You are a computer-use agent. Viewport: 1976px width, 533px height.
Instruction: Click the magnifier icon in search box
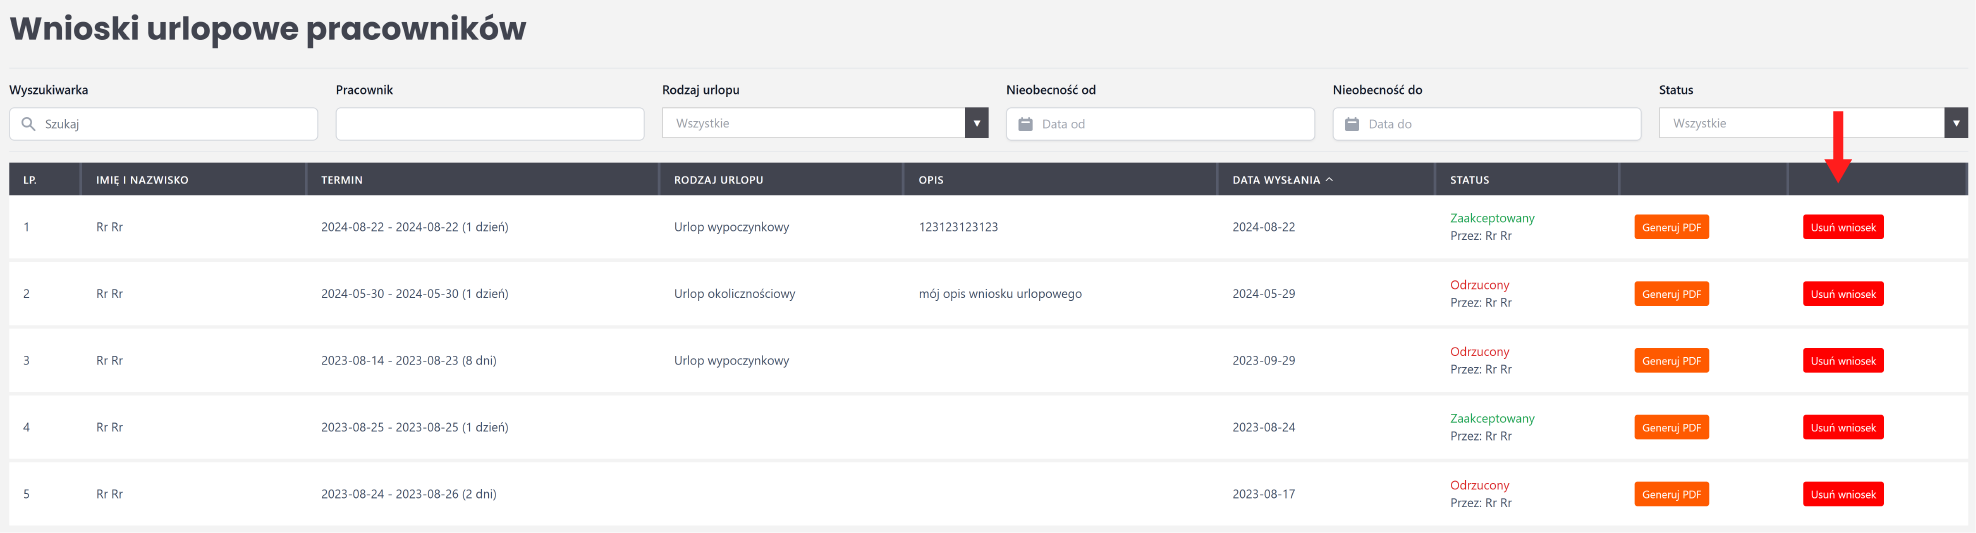pos(28,124)
